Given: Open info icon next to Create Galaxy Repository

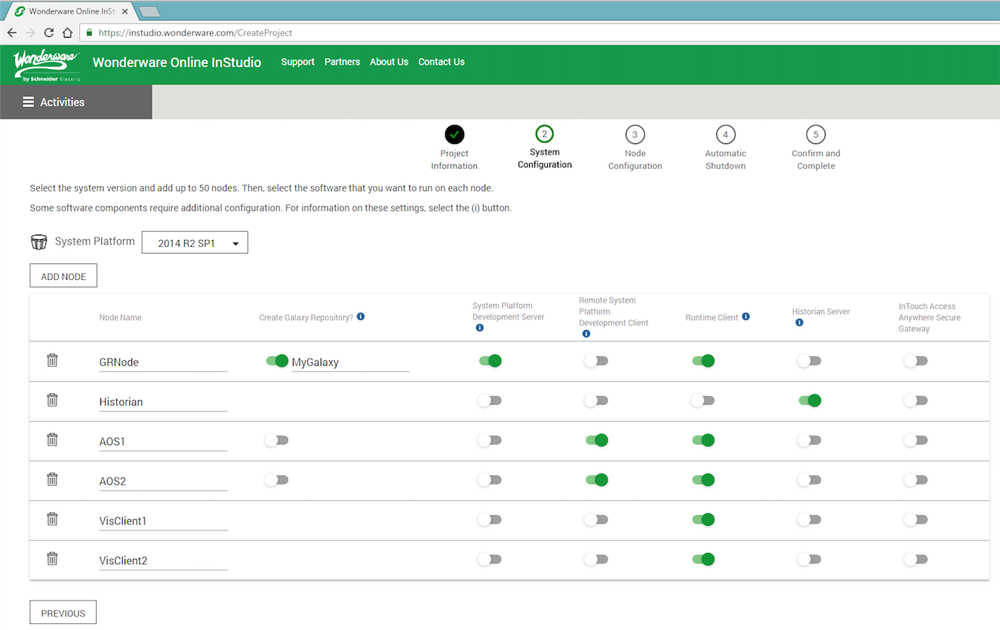Looking at the screenshot, I should point(360,317).
